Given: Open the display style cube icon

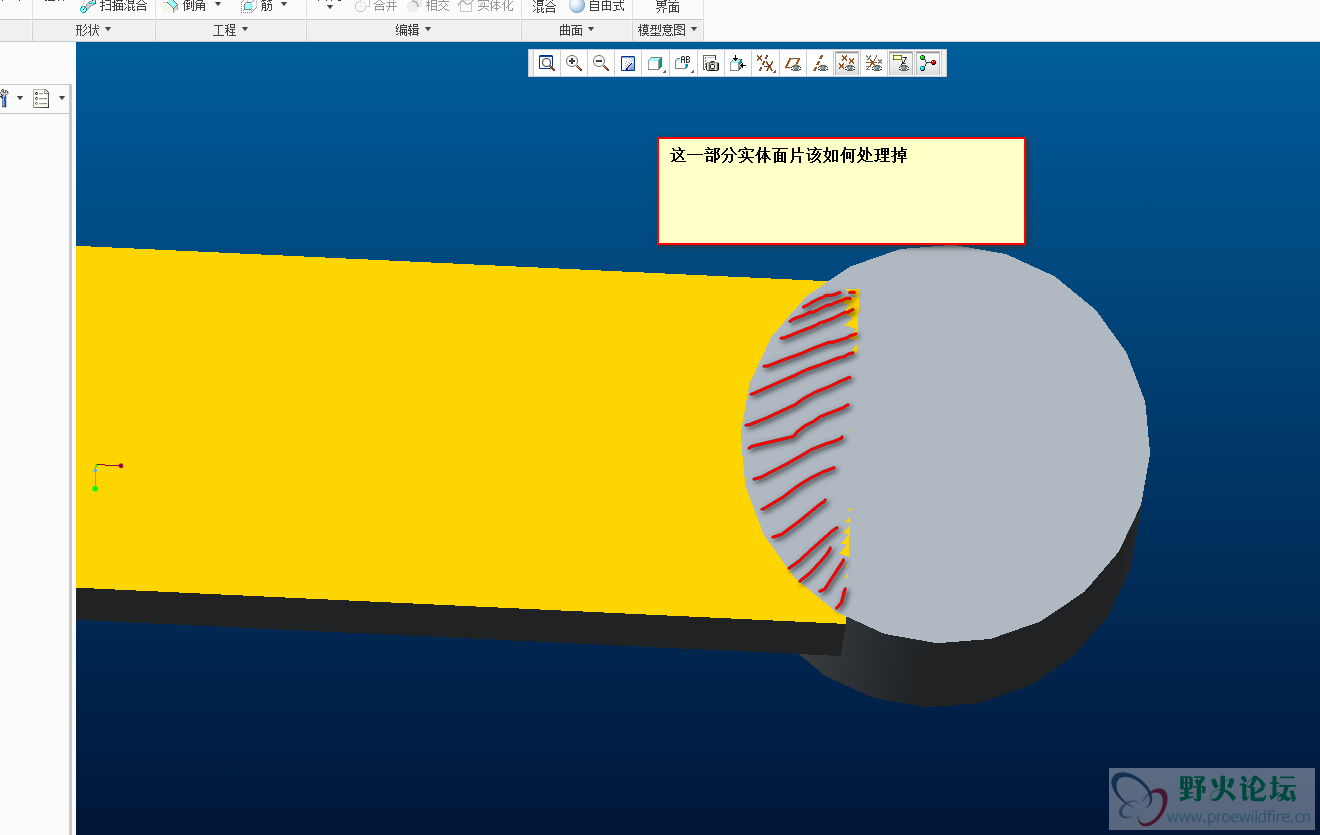Looking at the screenshot, I should (x=655, y=63).
